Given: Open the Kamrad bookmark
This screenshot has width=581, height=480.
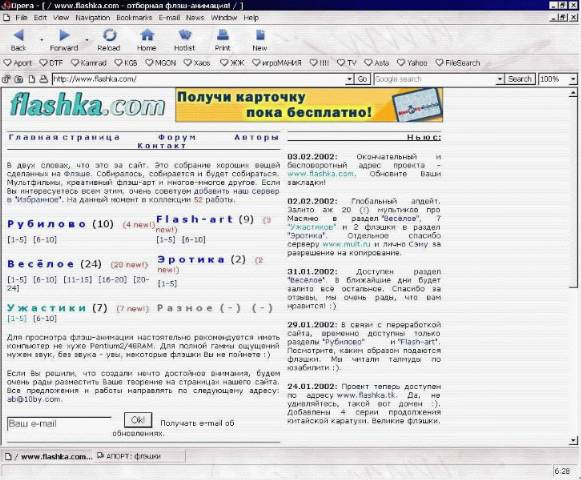Looking at the screenshot, I should 89,63.
